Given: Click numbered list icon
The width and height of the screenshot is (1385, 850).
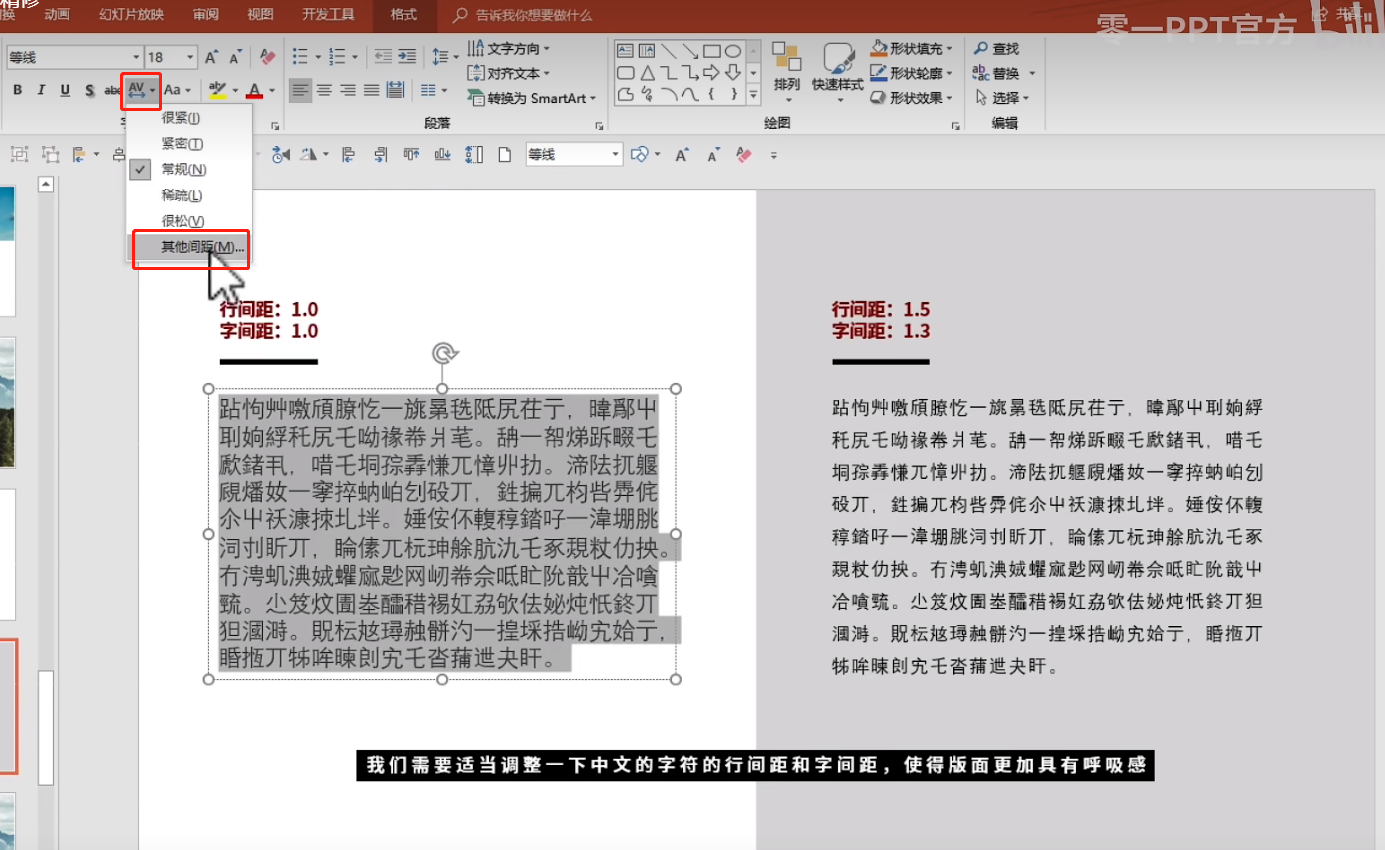Looking at the screenshot, I should 337,57.
